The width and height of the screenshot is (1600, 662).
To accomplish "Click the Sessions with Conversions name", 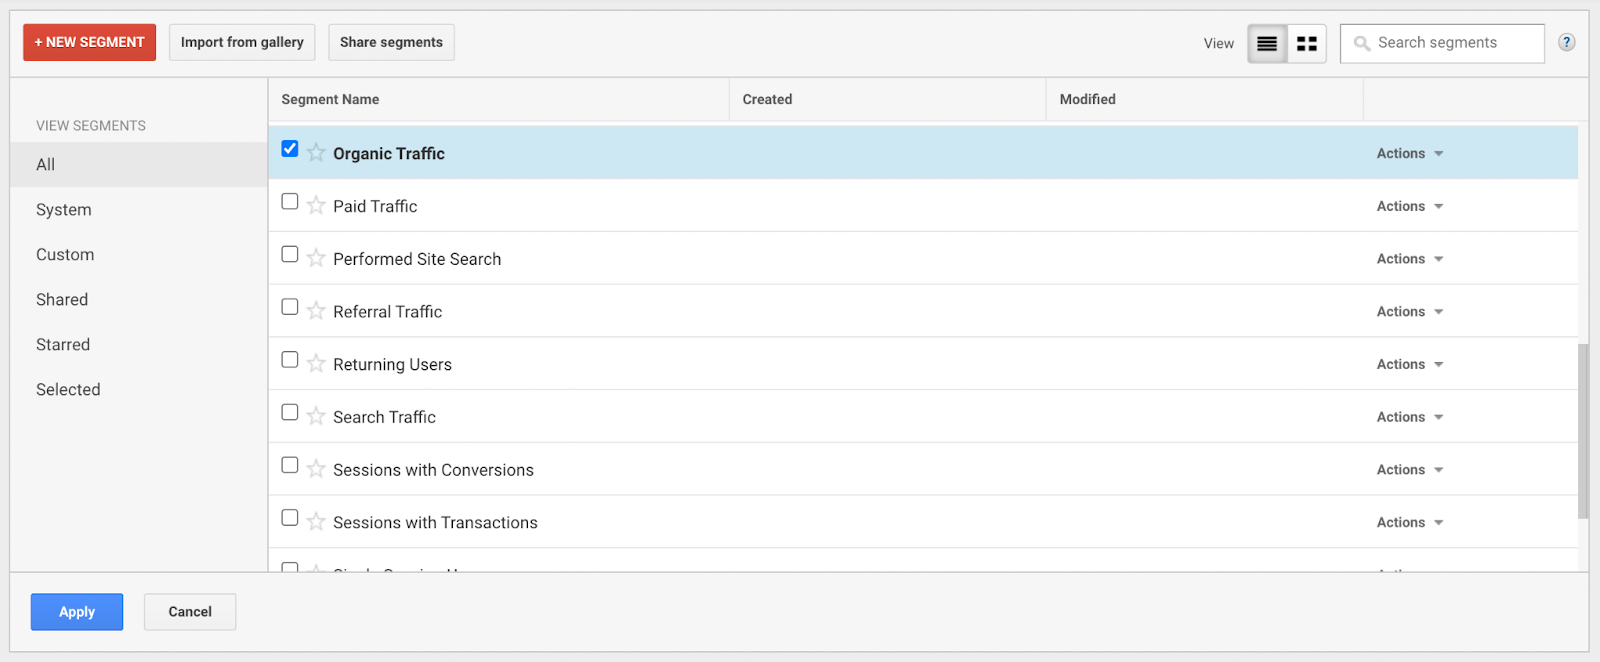I will (x=433, y=470).
